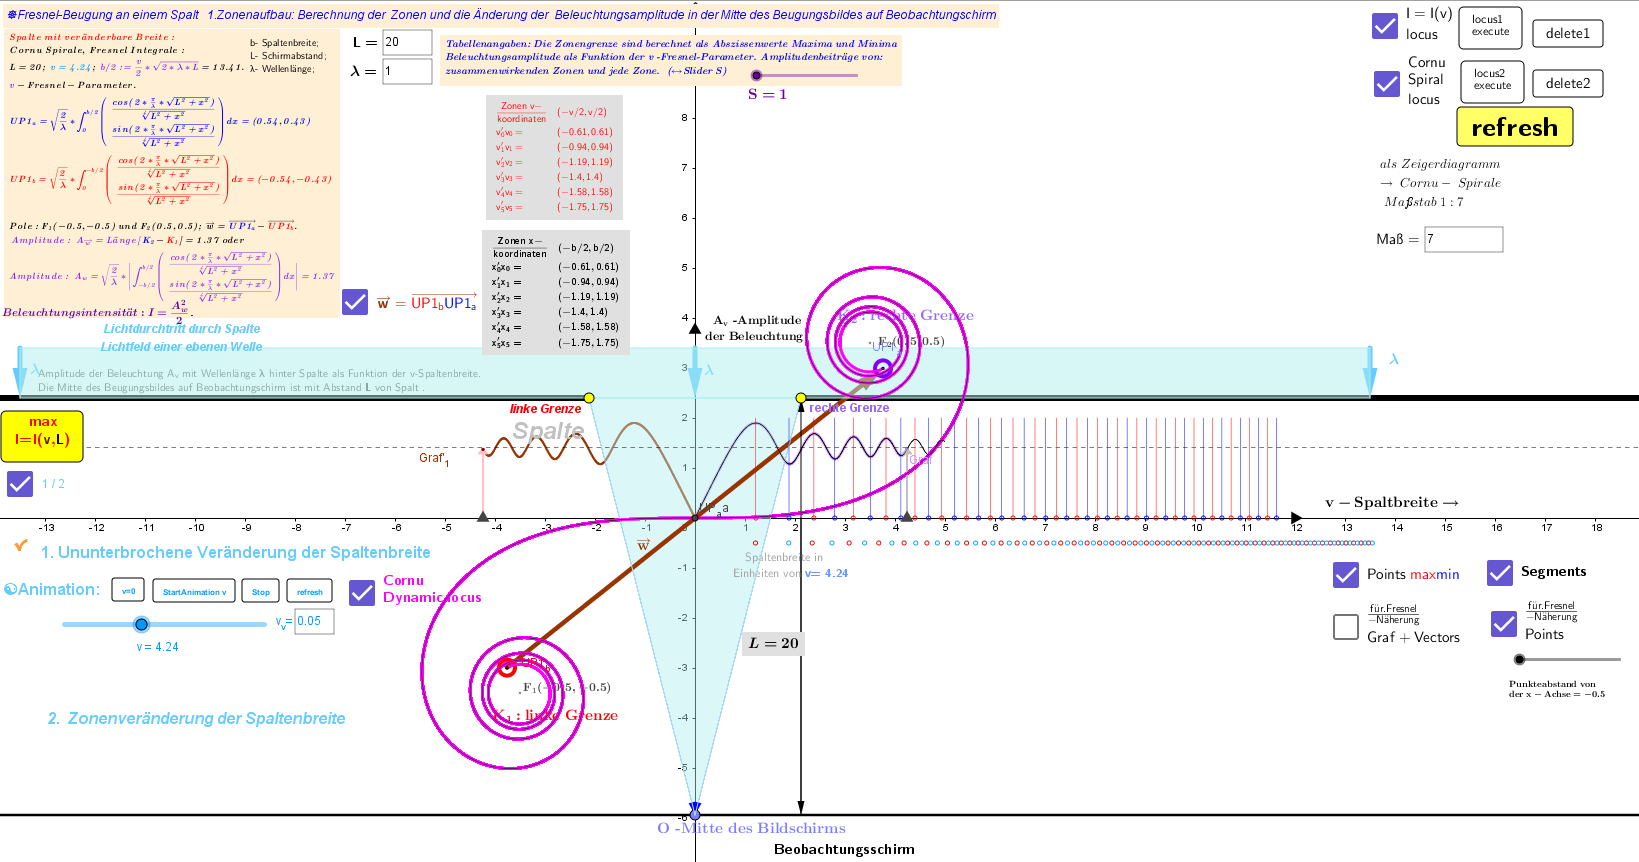The height and width of the screenshot is (862, 1639).
Task: Toggle the '1 / 2' checkbox
Action: 20,484
